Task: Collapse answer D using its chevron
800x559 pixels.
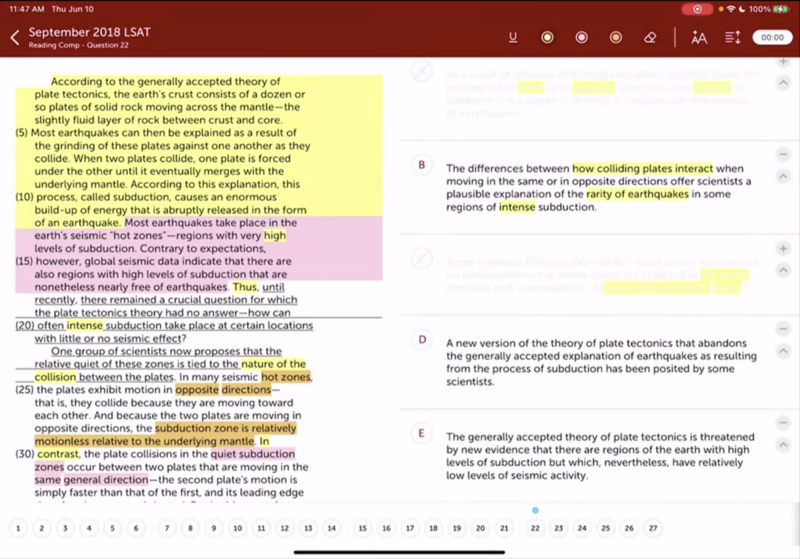Action: (783, 352)
